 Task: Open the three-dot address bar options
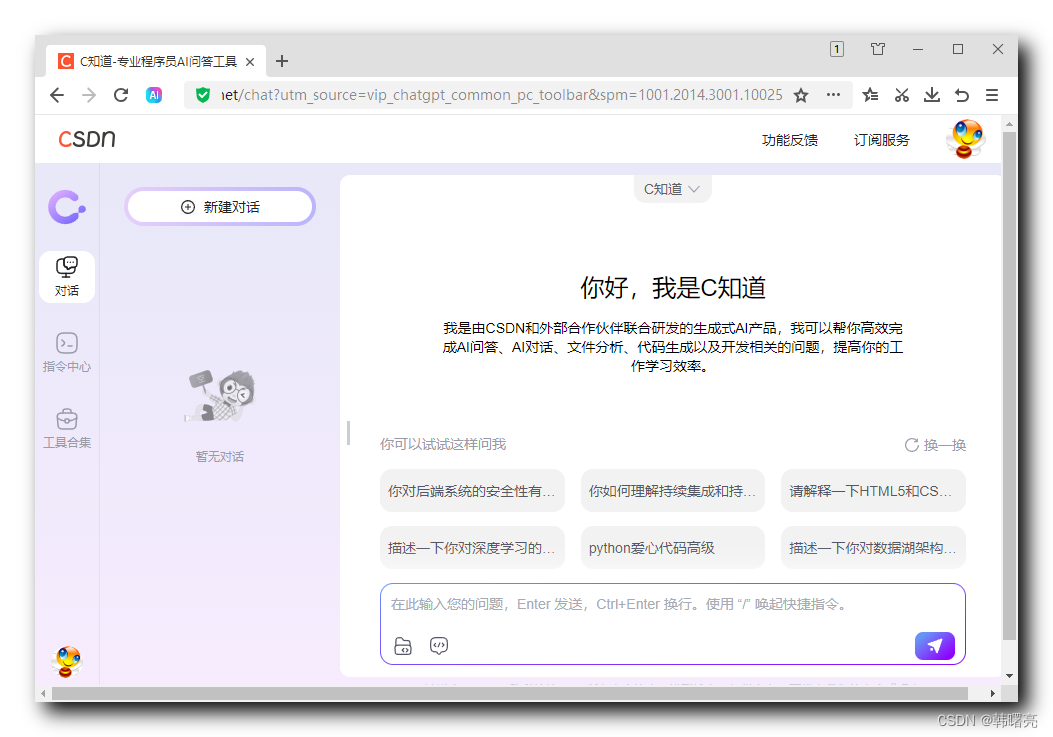(x=833, y=95)
